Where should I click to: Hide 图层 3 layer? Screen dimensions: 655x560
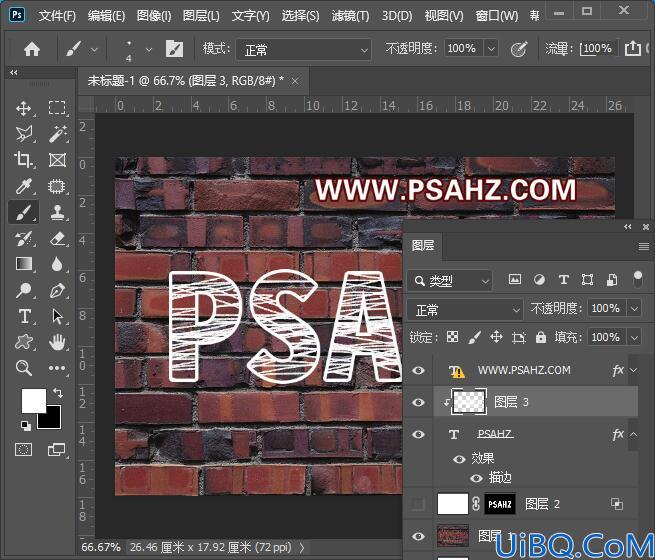pyautogui.click(x=418, y=402)
